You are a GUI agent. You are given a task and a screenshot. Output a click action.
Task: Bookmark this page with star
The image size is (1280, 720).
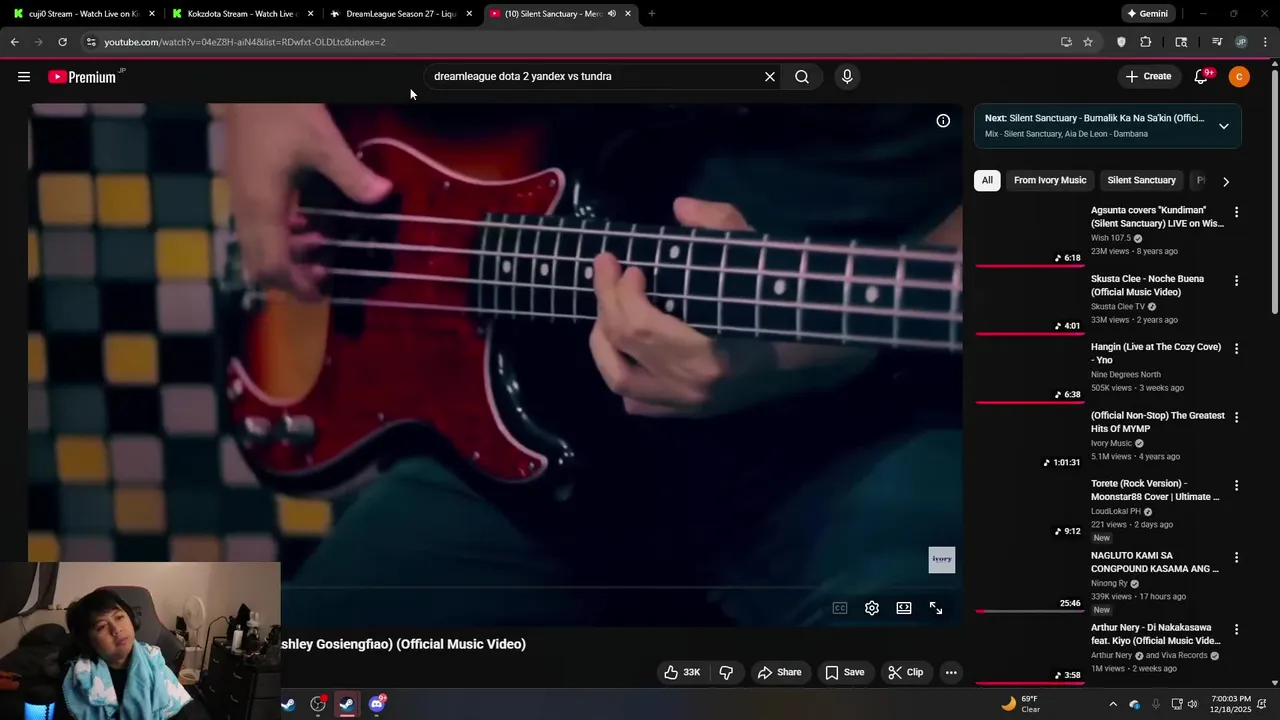click(x=1088, y=42)
